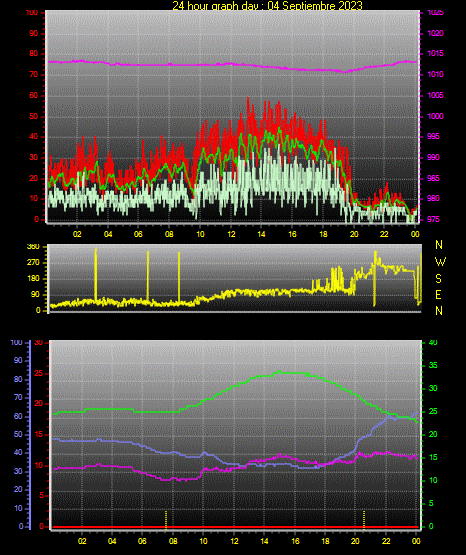
Task: Click the 90 degree wind direction label
Action: click(36, 294)
